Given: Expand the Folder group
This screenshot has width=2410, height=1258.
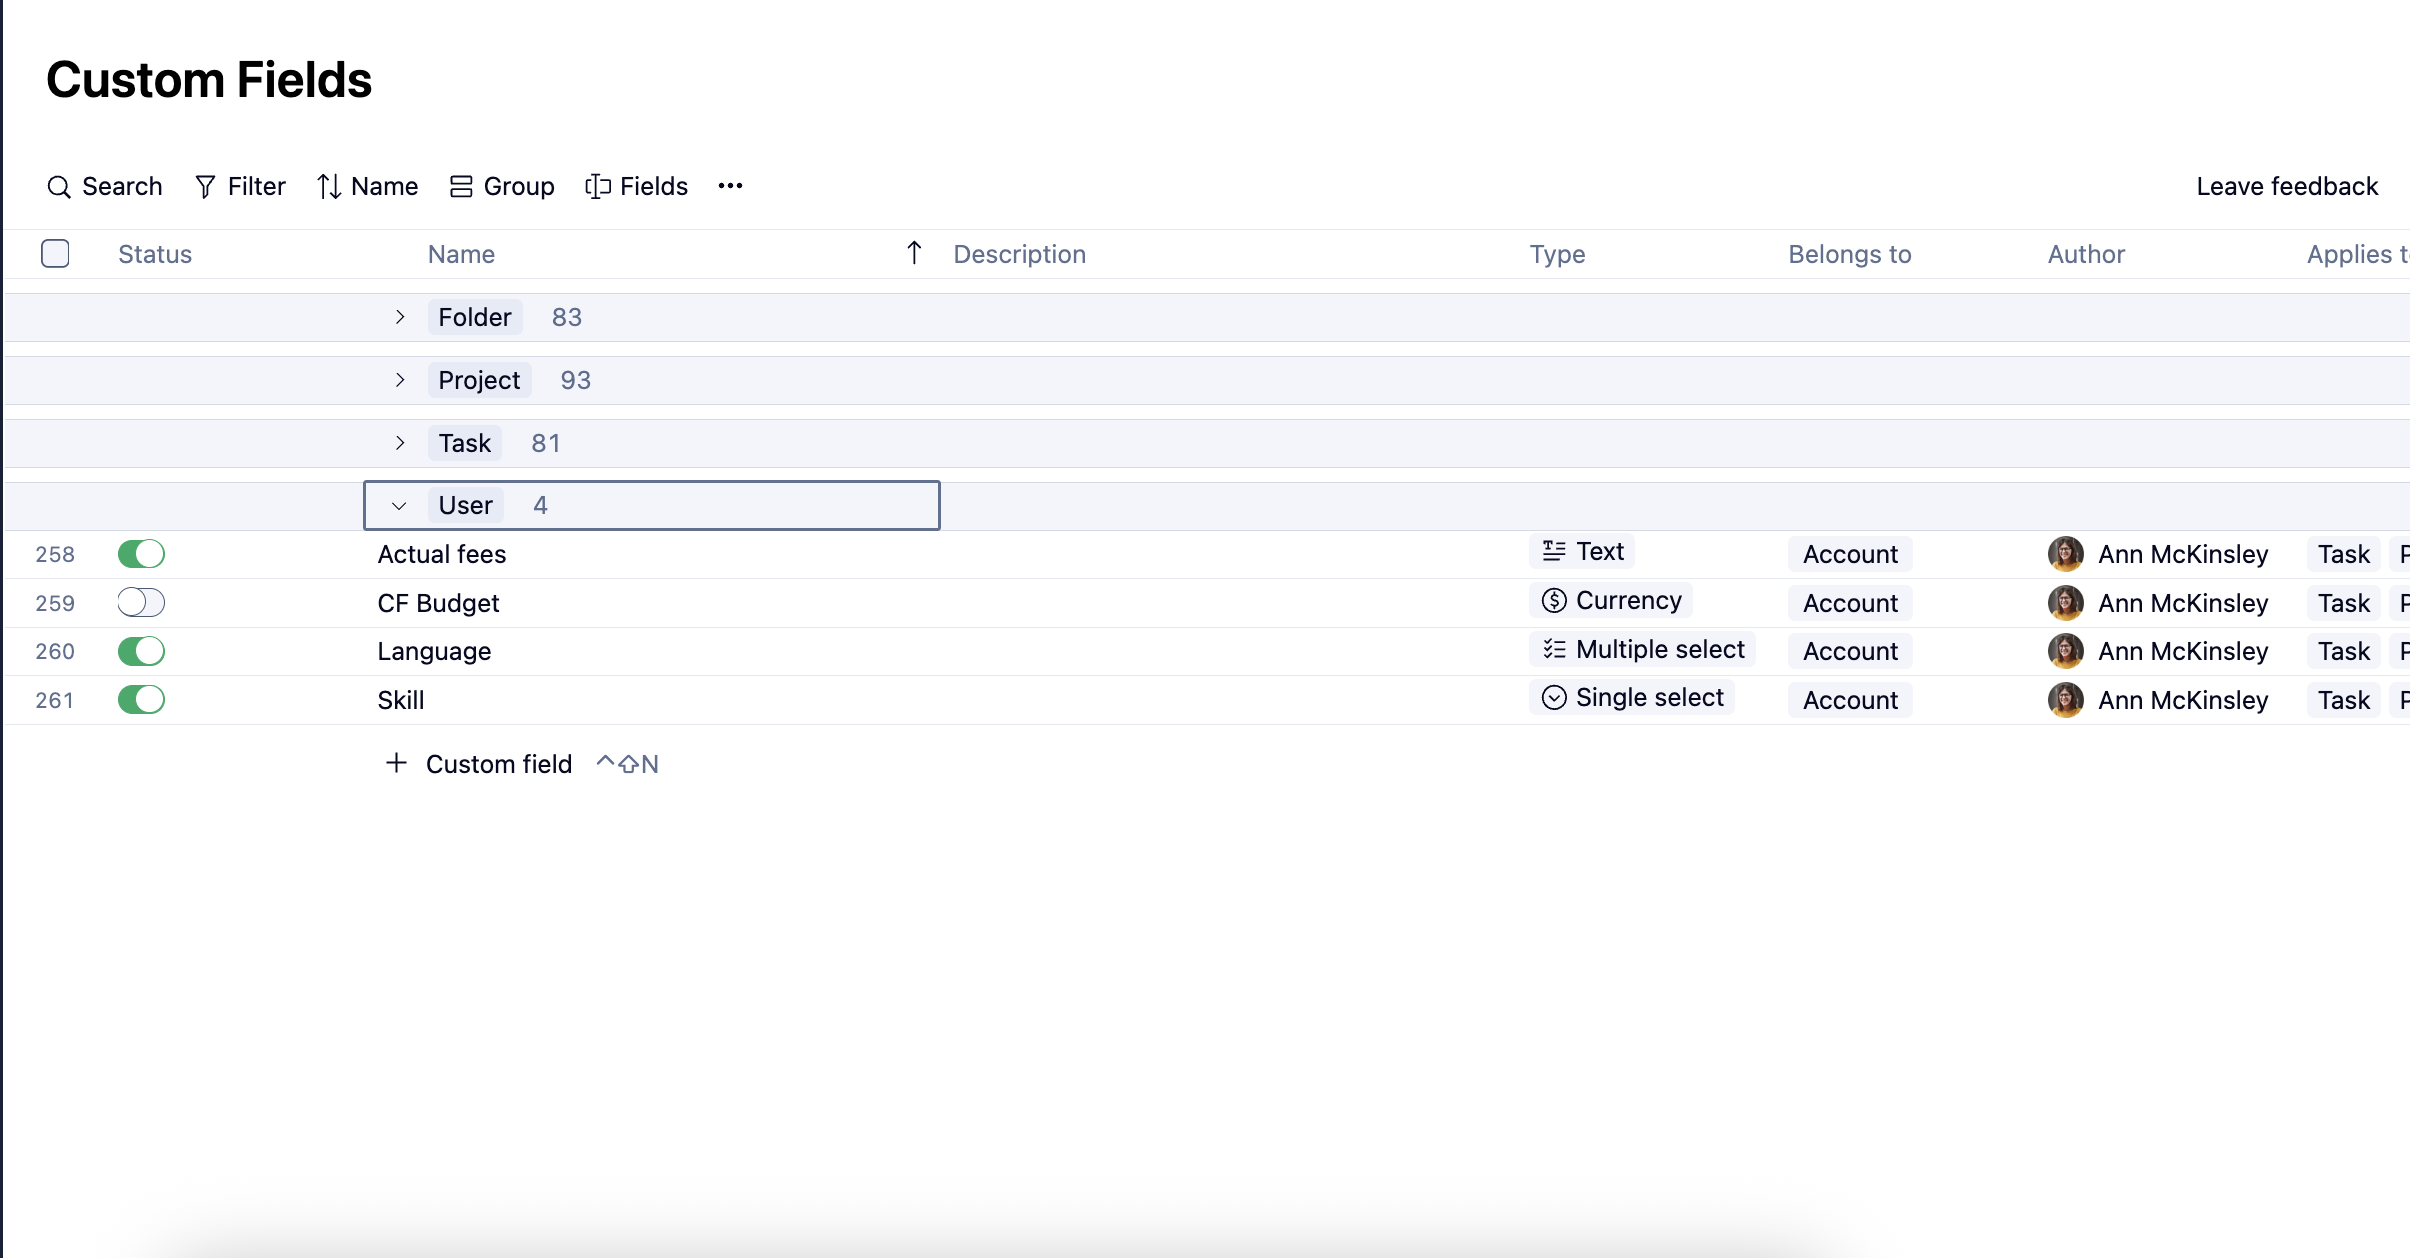Looking at the screenshot, I should [x=400, y=317].
